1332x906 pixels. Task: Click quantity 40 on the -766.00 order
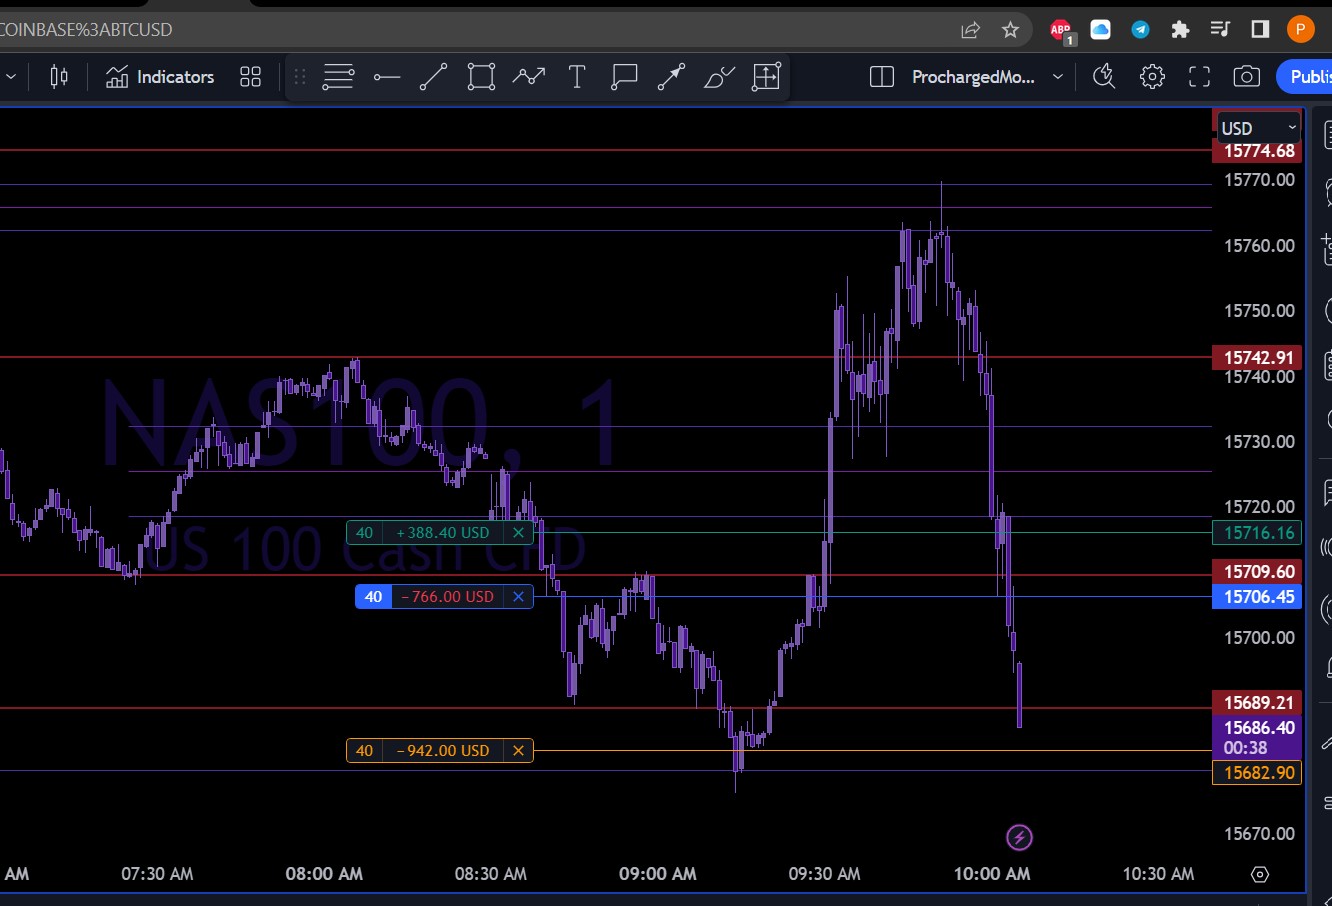(373, 597)
